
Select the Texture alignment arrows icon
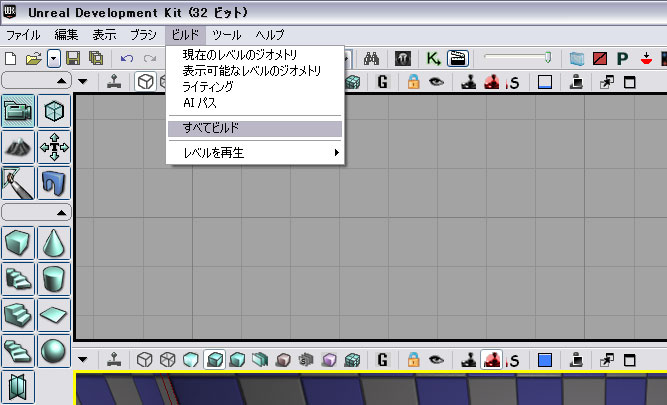tap(54, 147)
